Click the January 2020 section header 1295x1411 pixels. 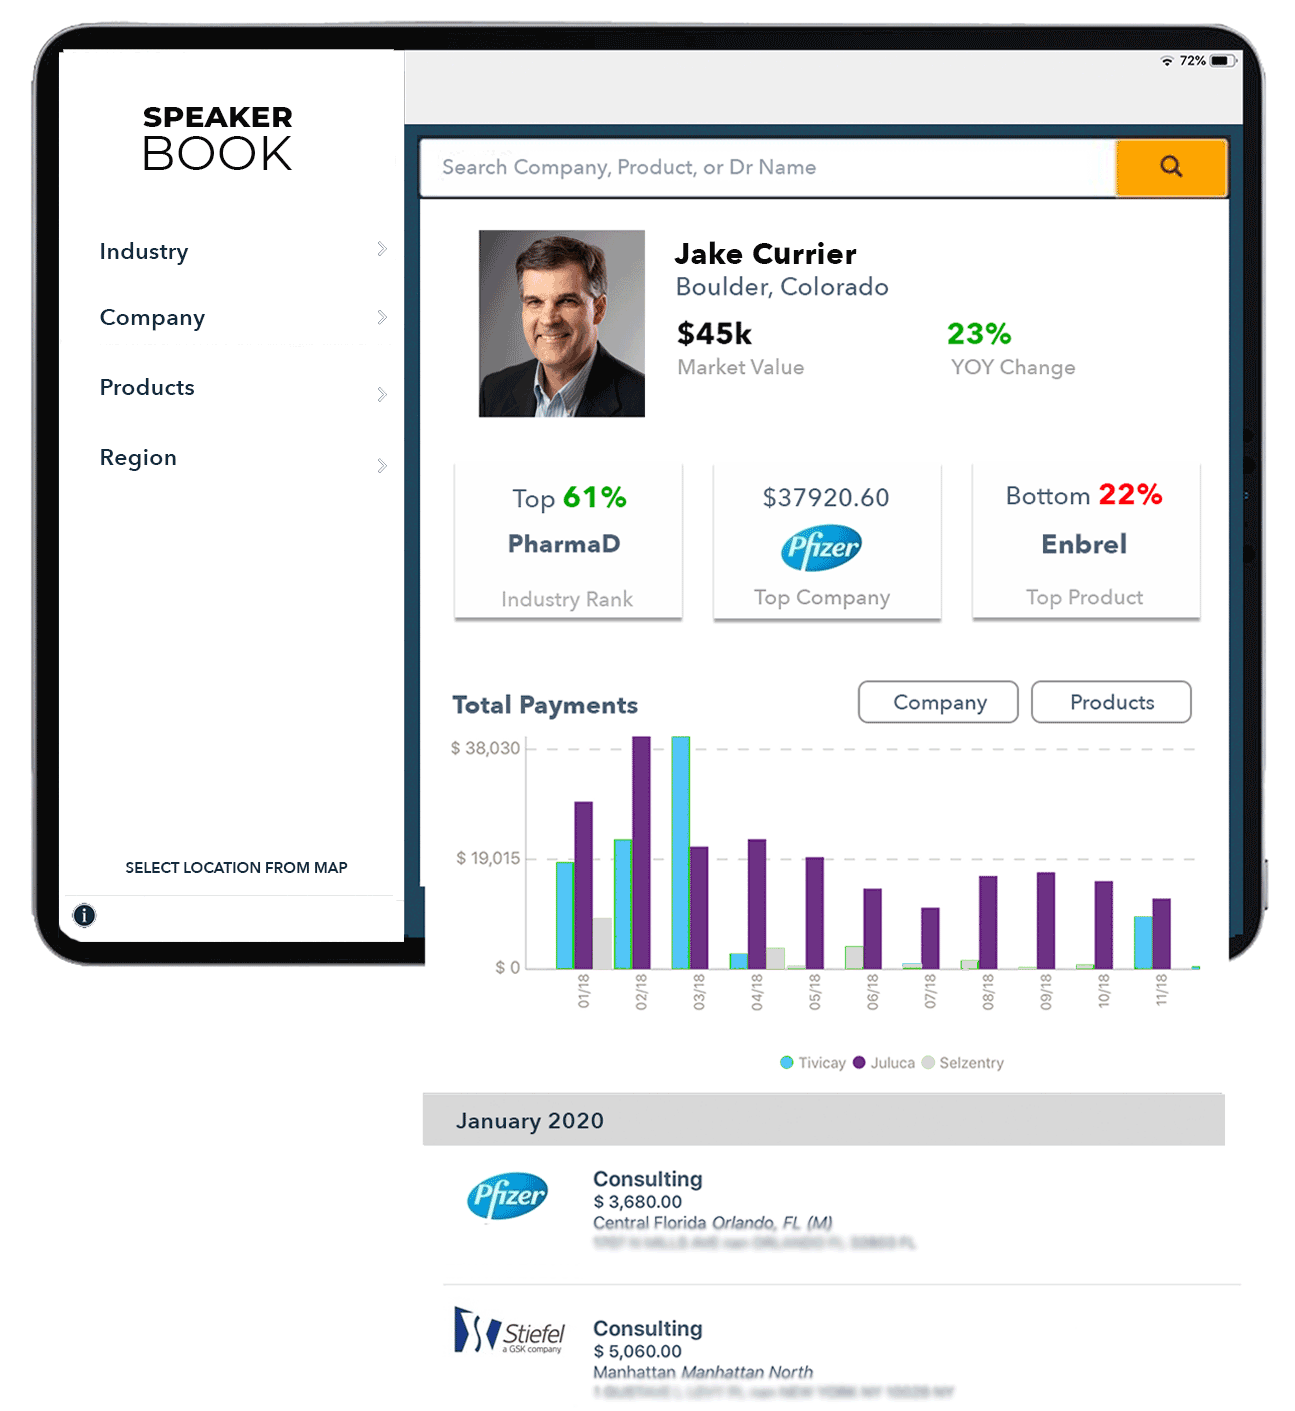click(824, 1120)
